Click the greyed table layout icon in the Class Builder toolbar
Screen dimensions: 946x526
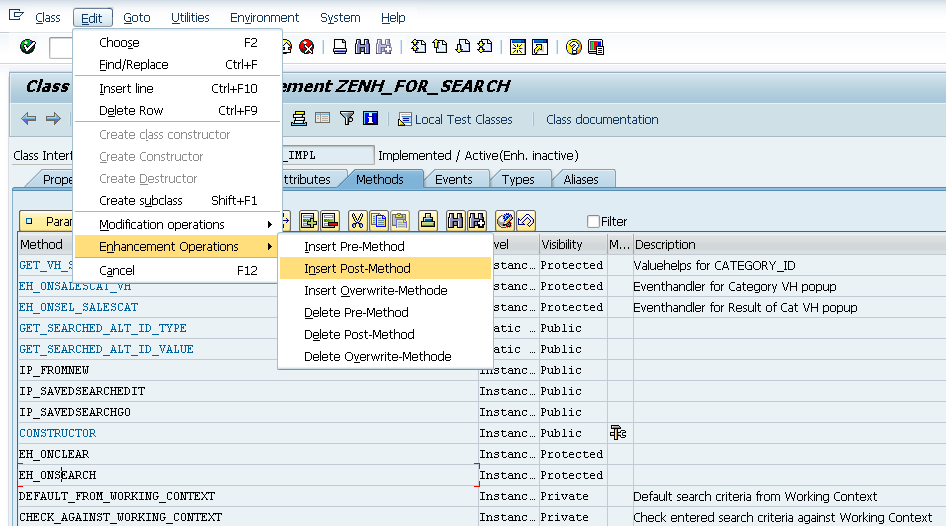click(323, 118)
